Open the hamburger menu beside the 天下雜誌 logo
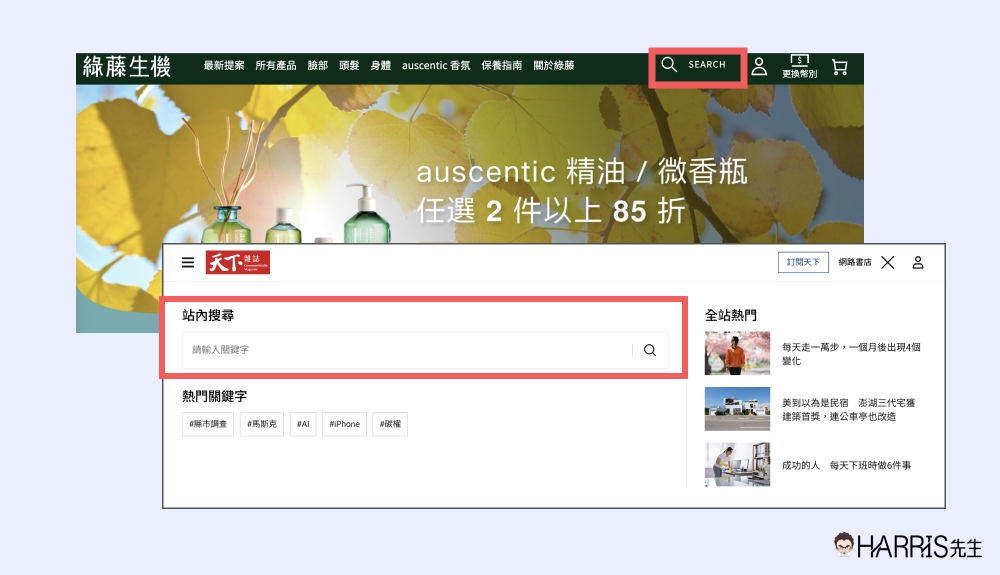Viewport: 1000px width, 575px height. [x=188, y=263]
